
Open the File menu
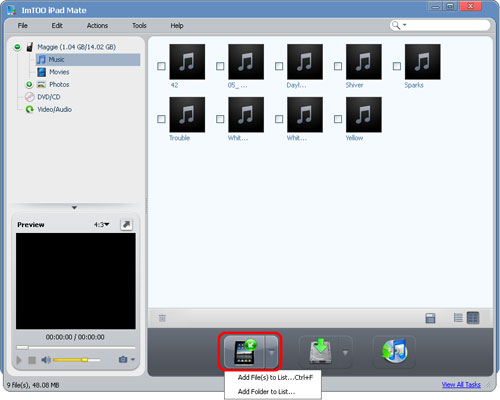coord(23,26)
